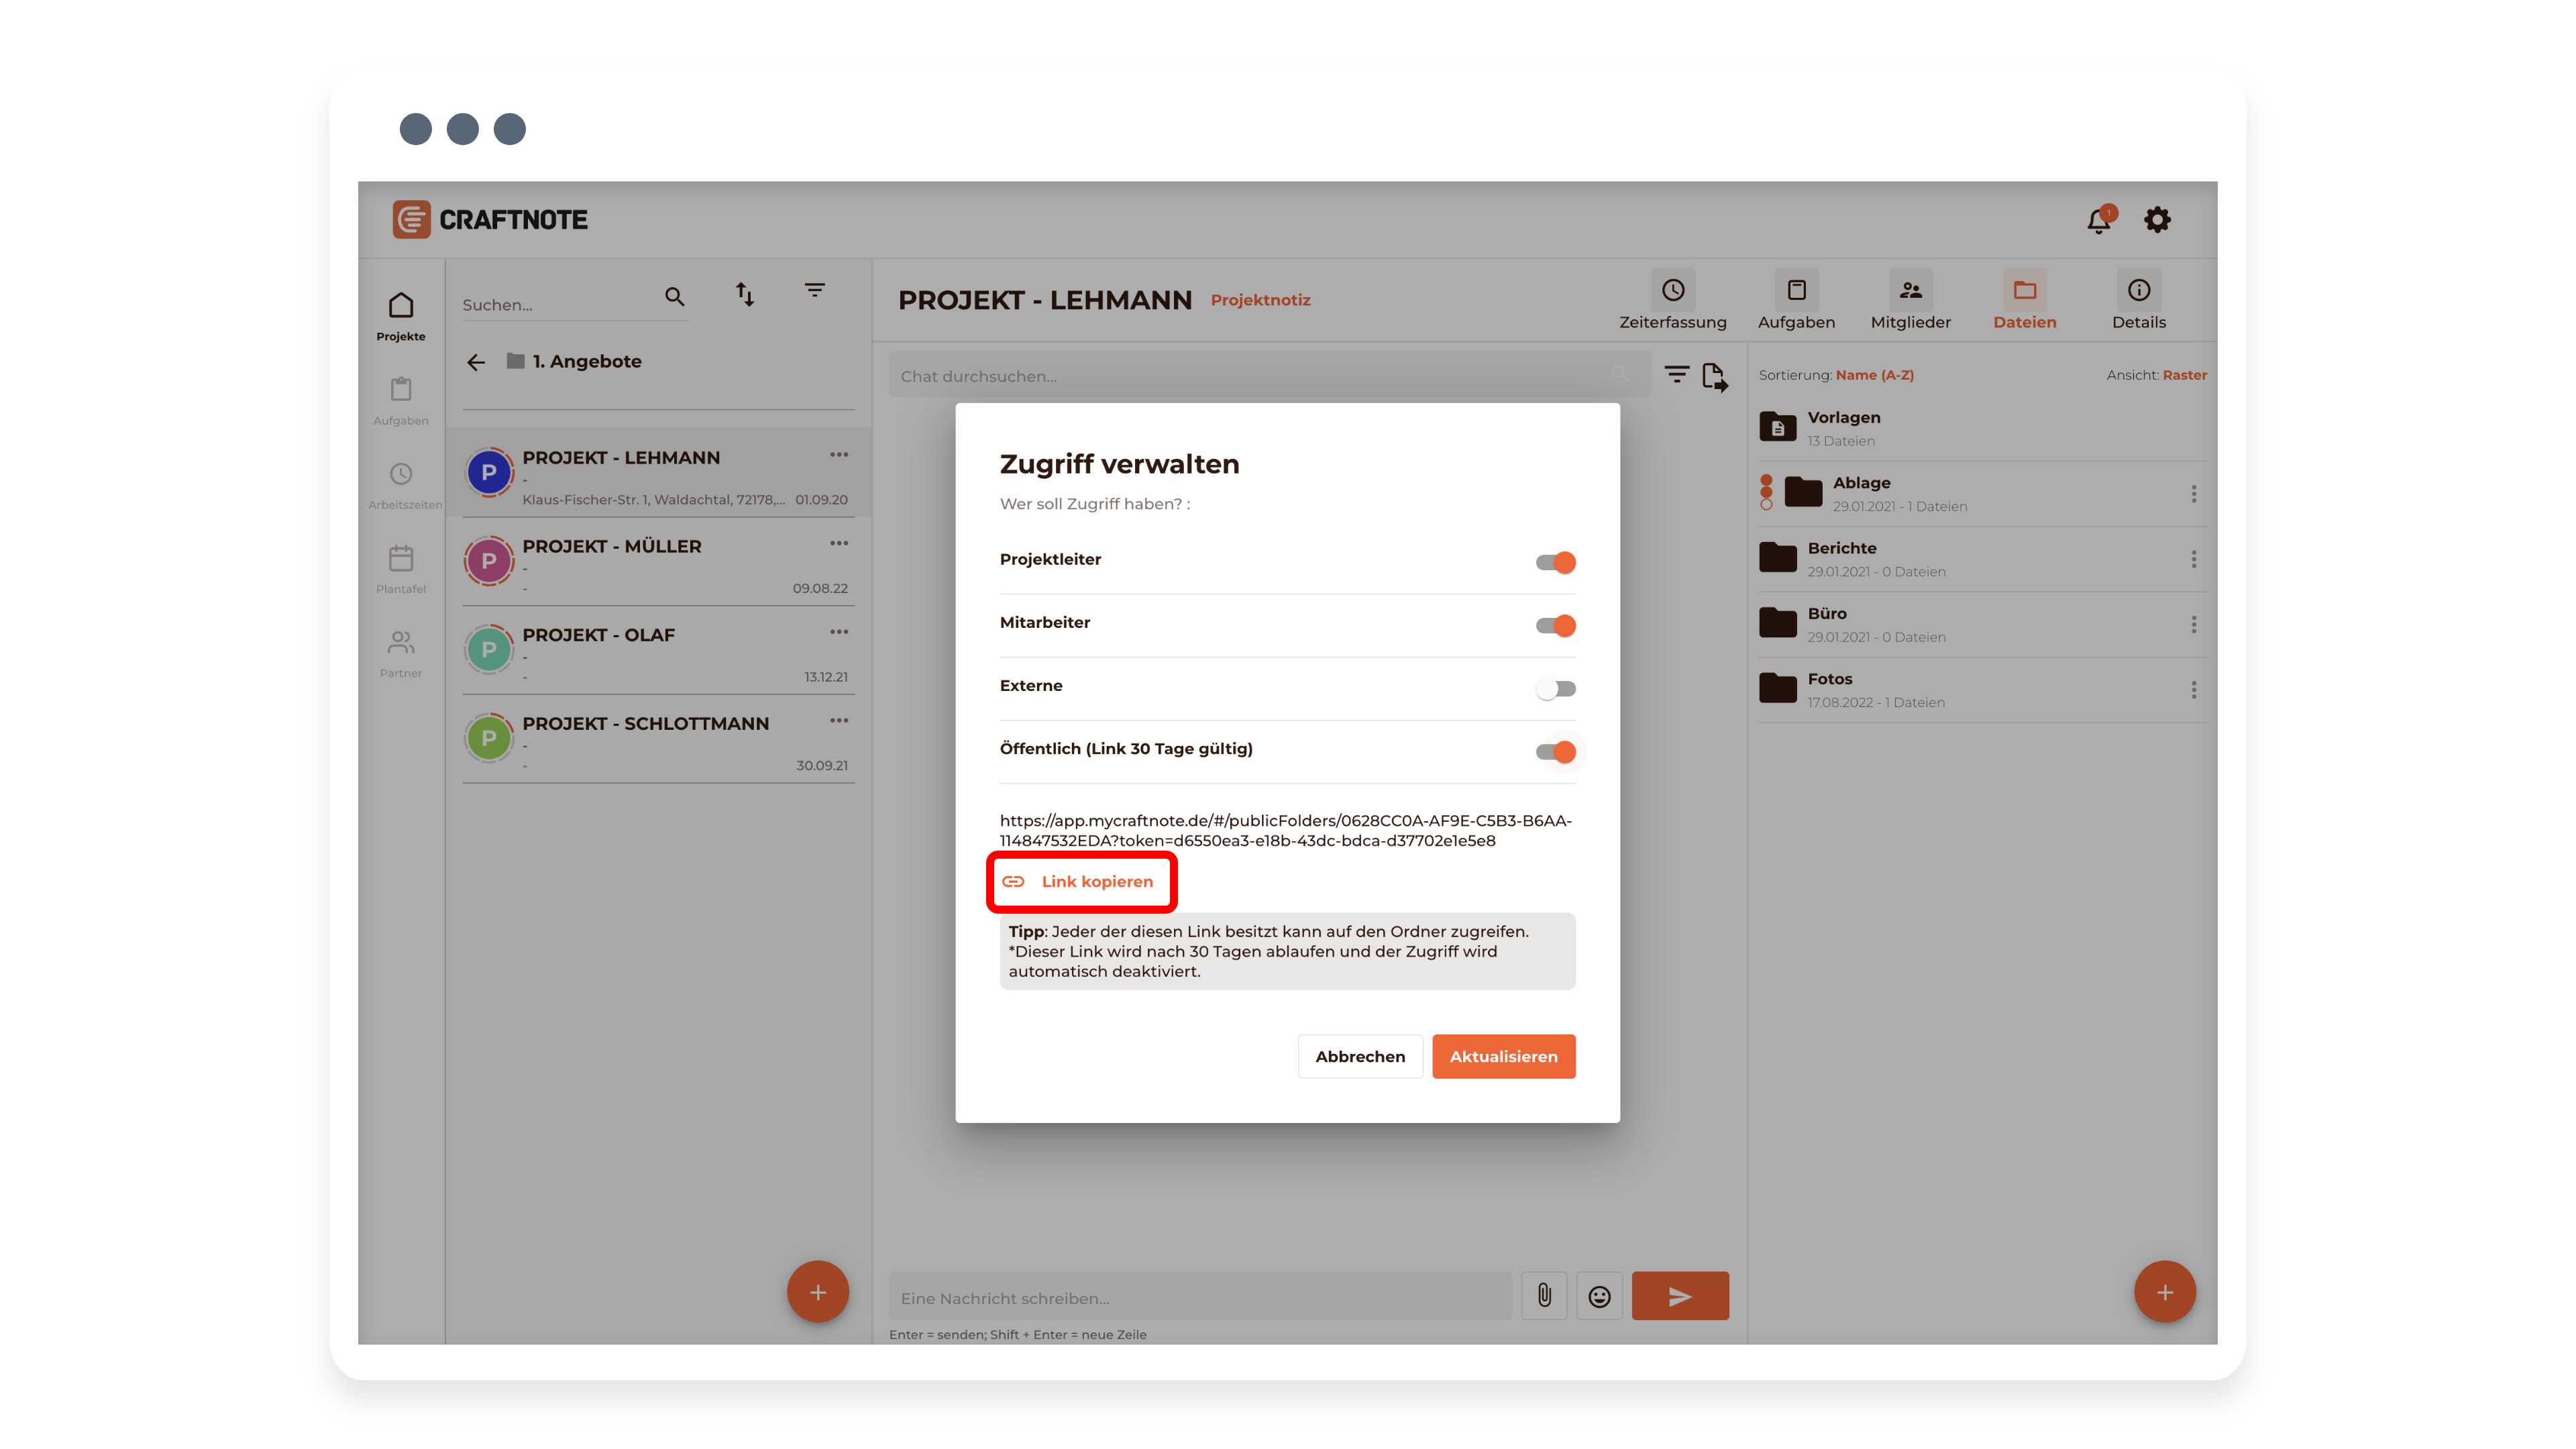Click the paperclip attachment icon
The height and width of the screenshot is (1449, 2576).
1544,1296
